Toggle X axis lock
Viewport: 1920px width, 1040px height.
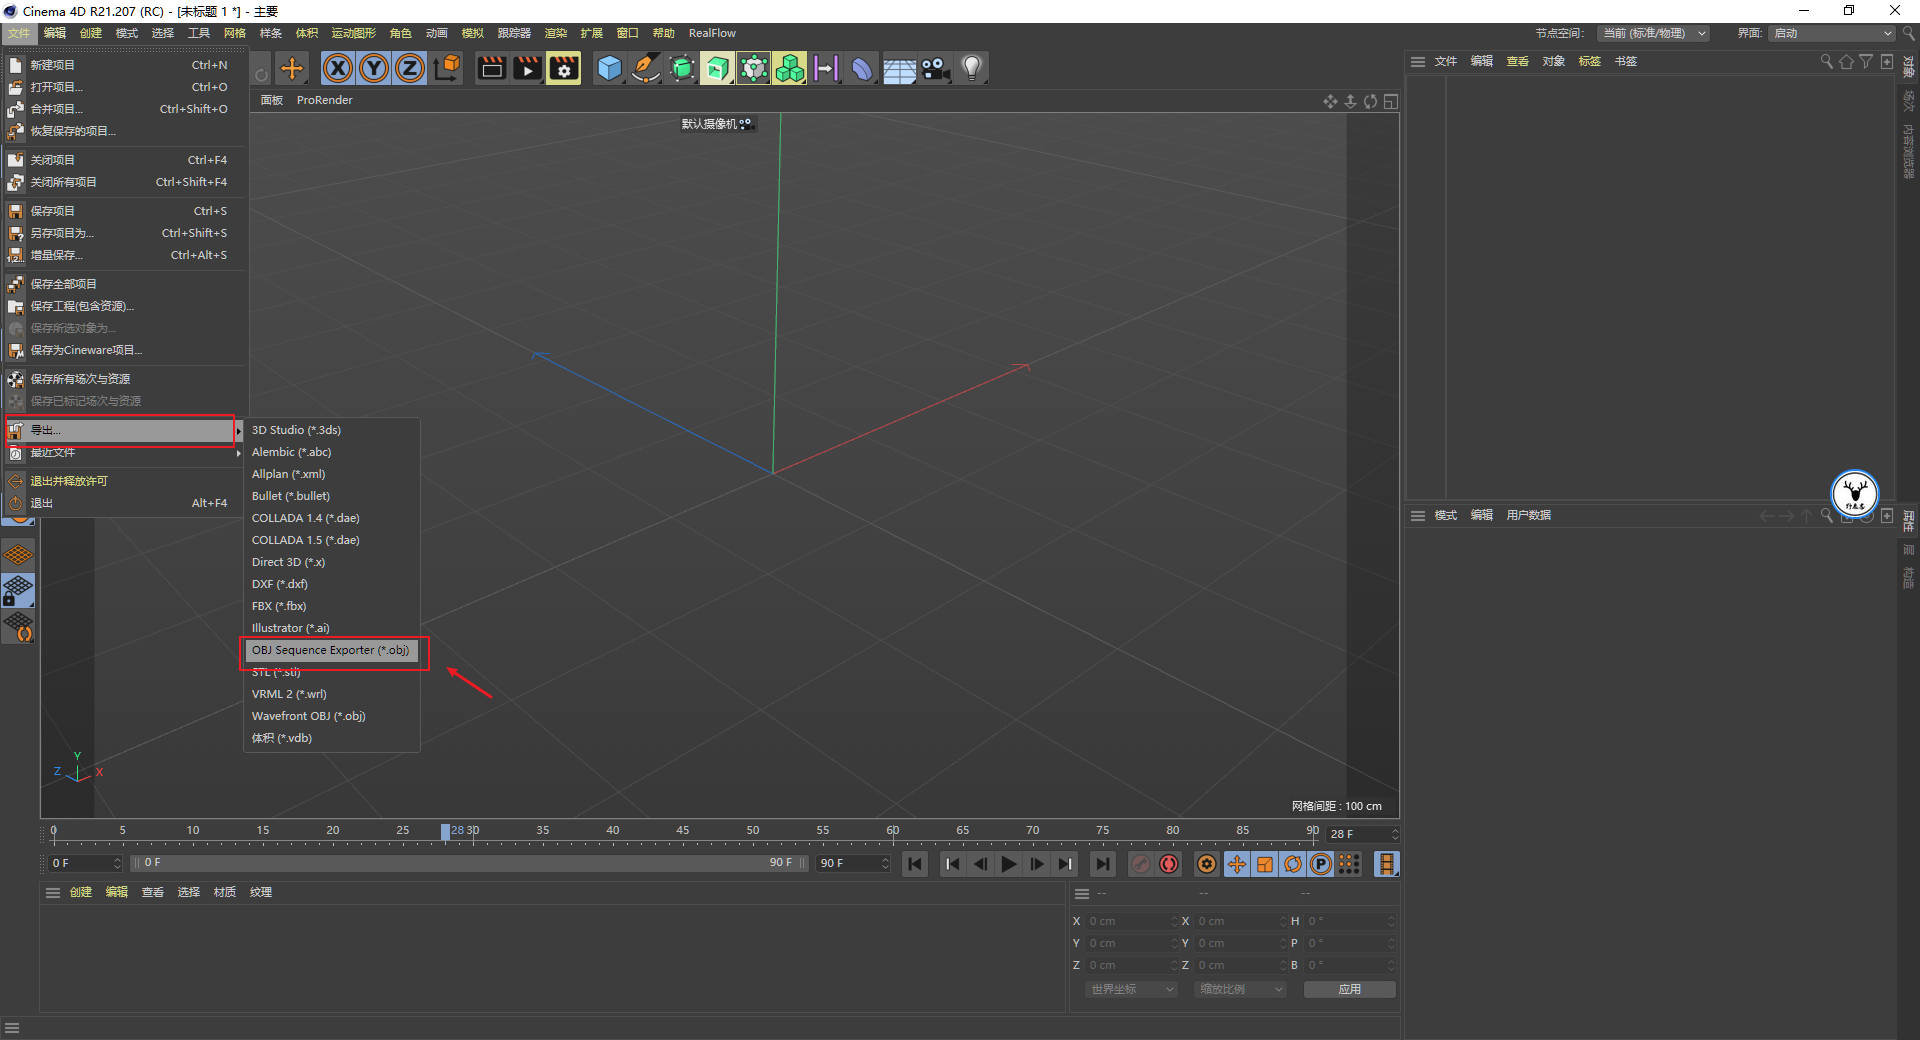point(338,68)
